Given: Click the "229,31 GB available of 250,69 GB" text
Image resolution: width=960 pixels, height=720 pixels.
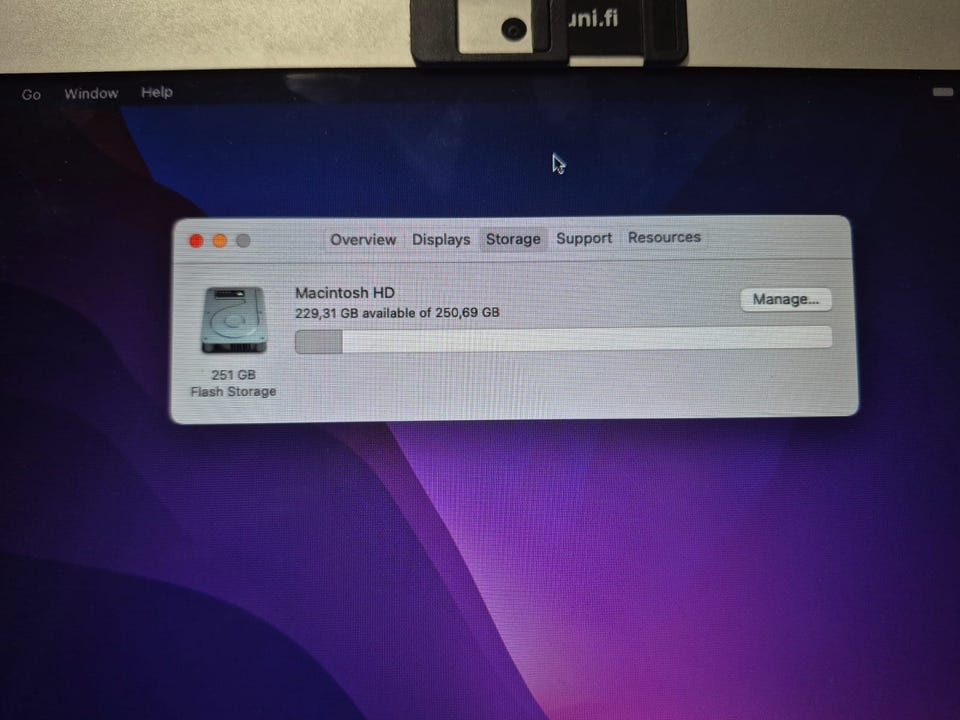Looking at the screenshot, I should [397, 313].
